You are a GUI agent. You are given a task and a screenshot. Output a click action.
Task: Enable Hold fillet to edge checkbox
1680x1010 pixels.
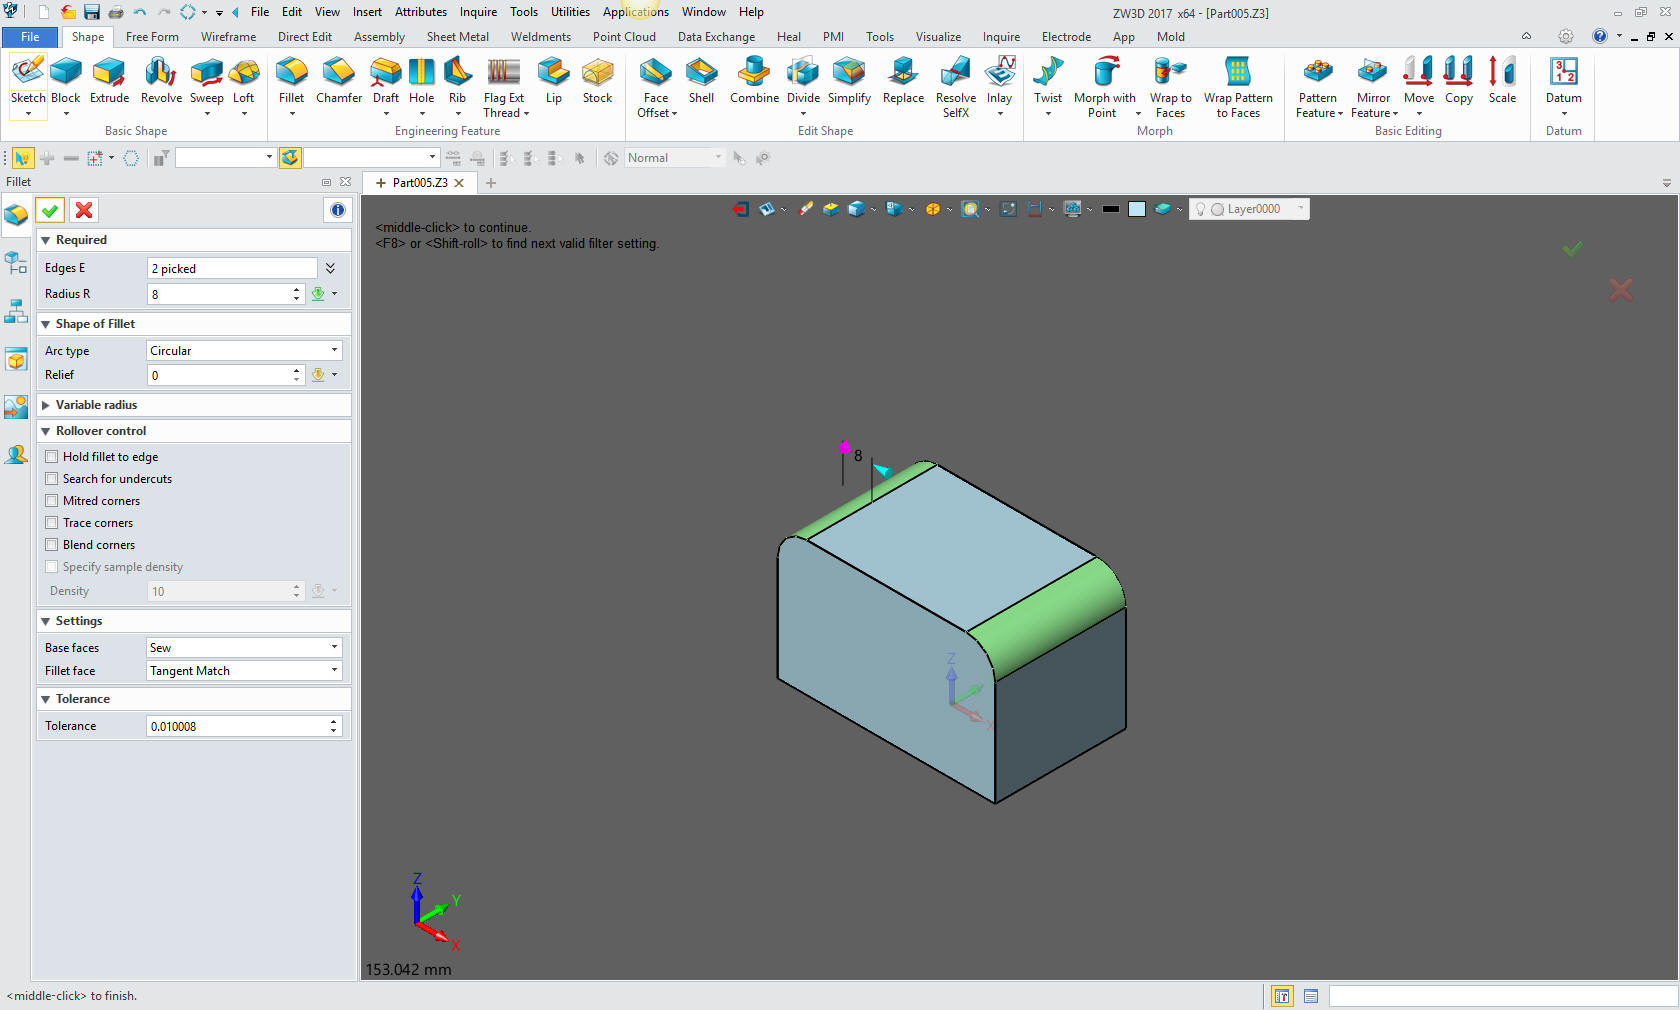[x=52, y=457]
